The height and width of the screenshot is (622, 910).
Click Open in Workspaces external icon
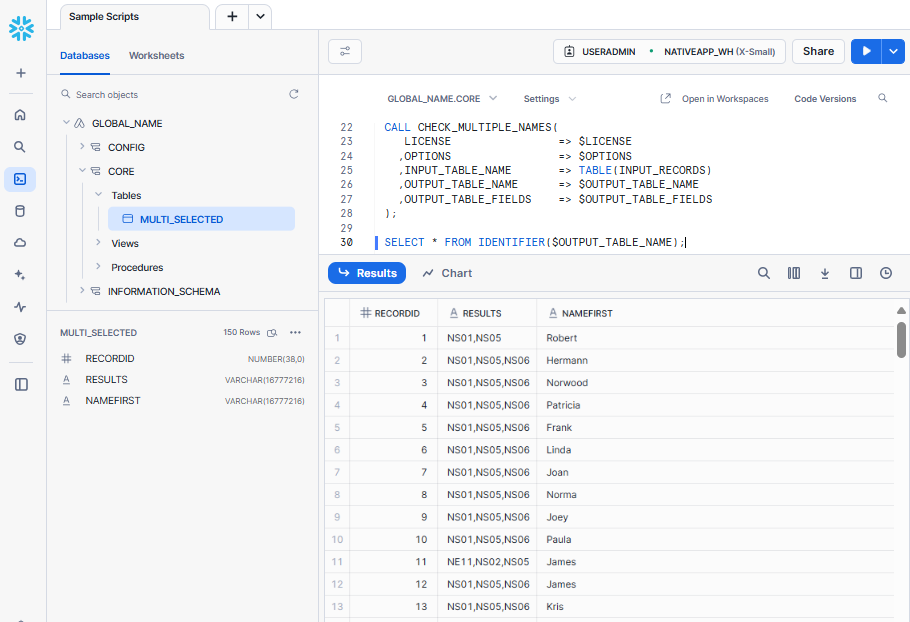pyautogui.click(x=666, y=99)
